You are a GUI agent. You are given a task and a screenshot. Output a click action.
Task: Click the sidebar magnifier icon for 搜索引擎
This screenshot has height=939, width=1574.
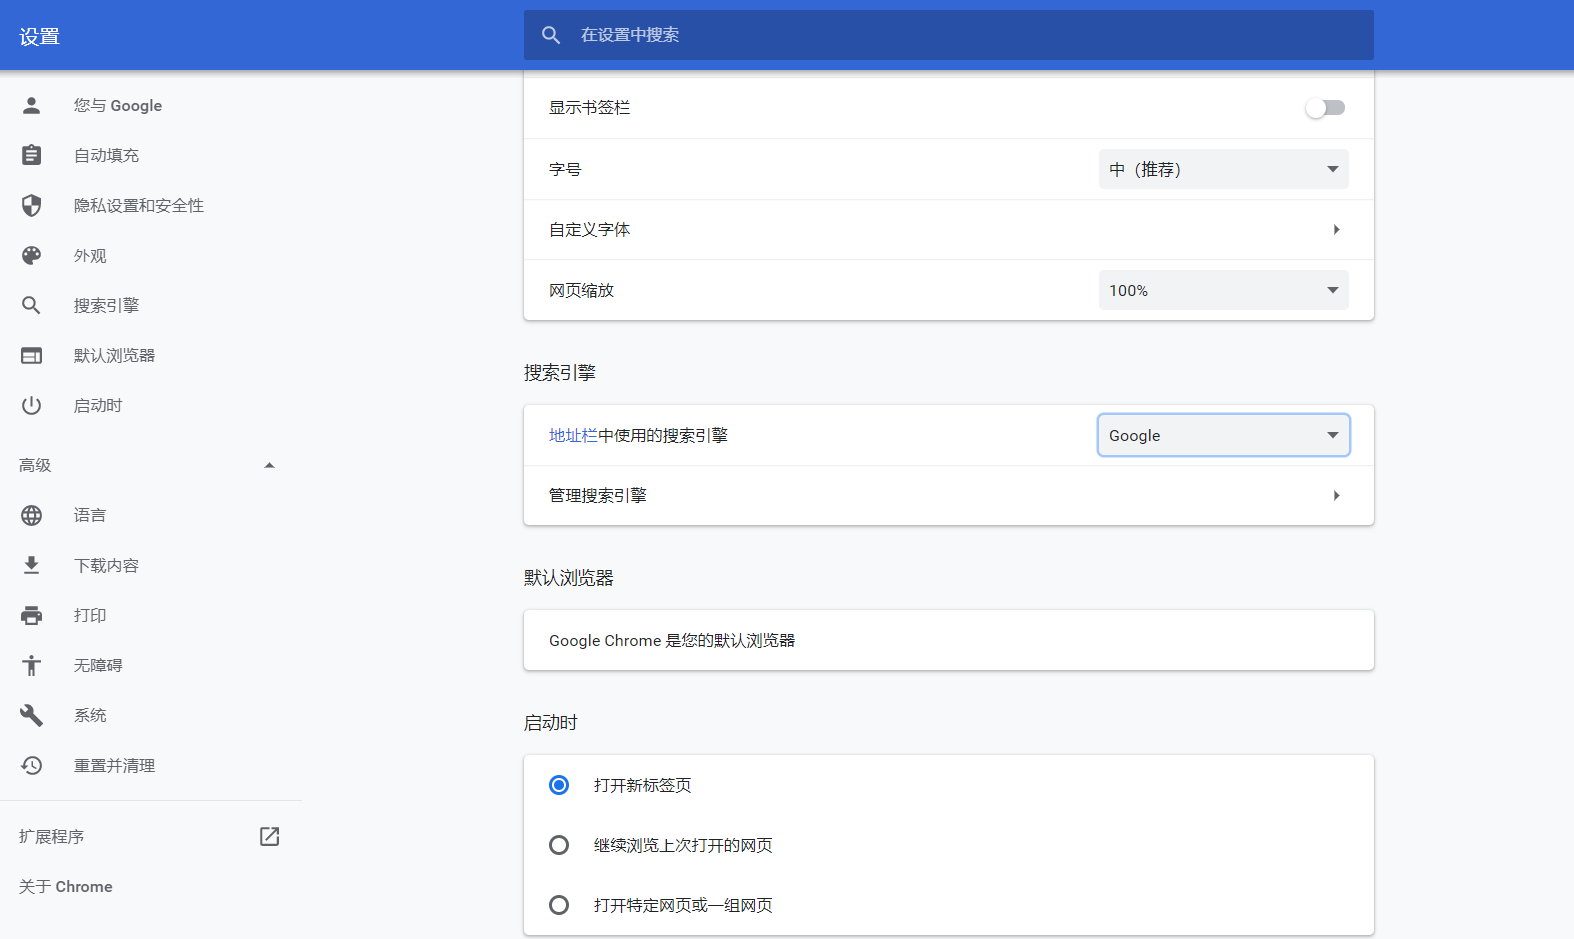pyautogui.click(x=32, y=305)
